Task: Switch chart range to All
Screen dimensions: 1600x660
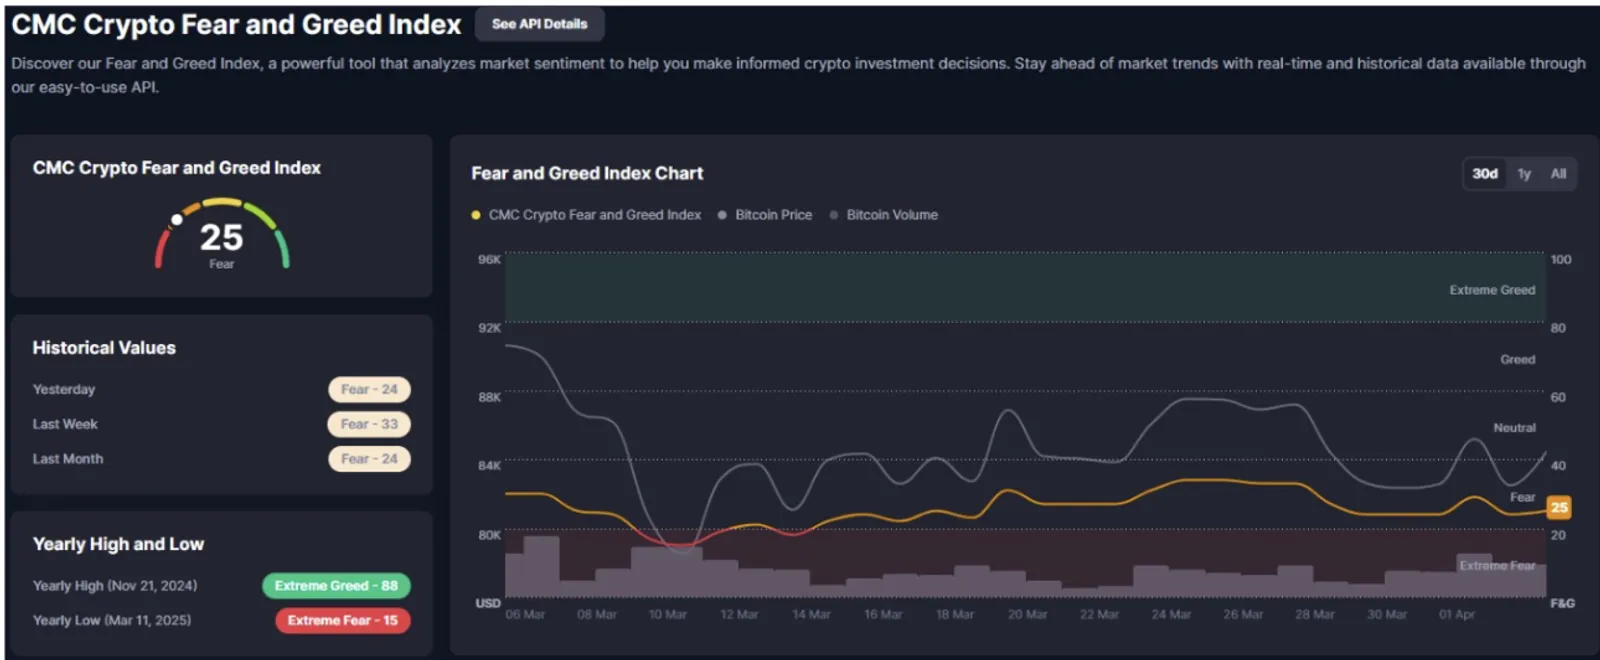Action: coord(1558,174)
